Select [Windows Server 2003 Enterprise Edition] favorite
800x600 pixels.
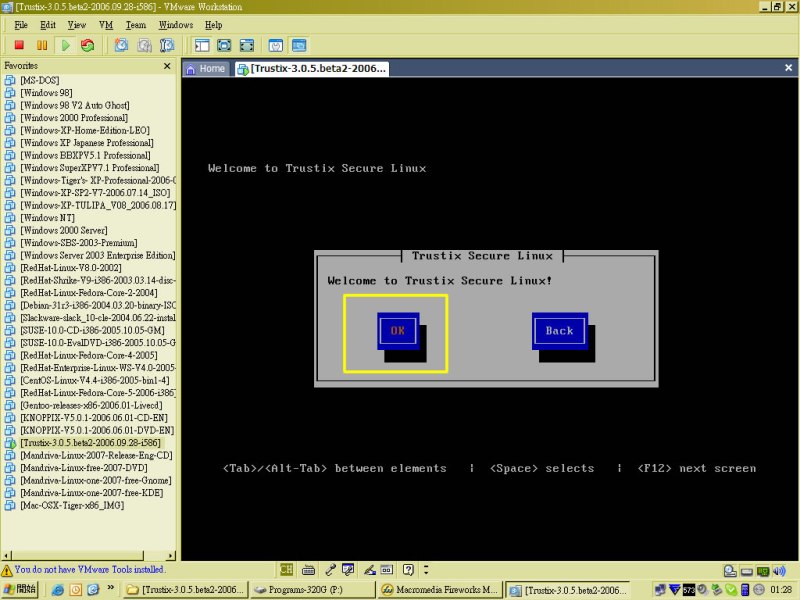coord(98,255)
